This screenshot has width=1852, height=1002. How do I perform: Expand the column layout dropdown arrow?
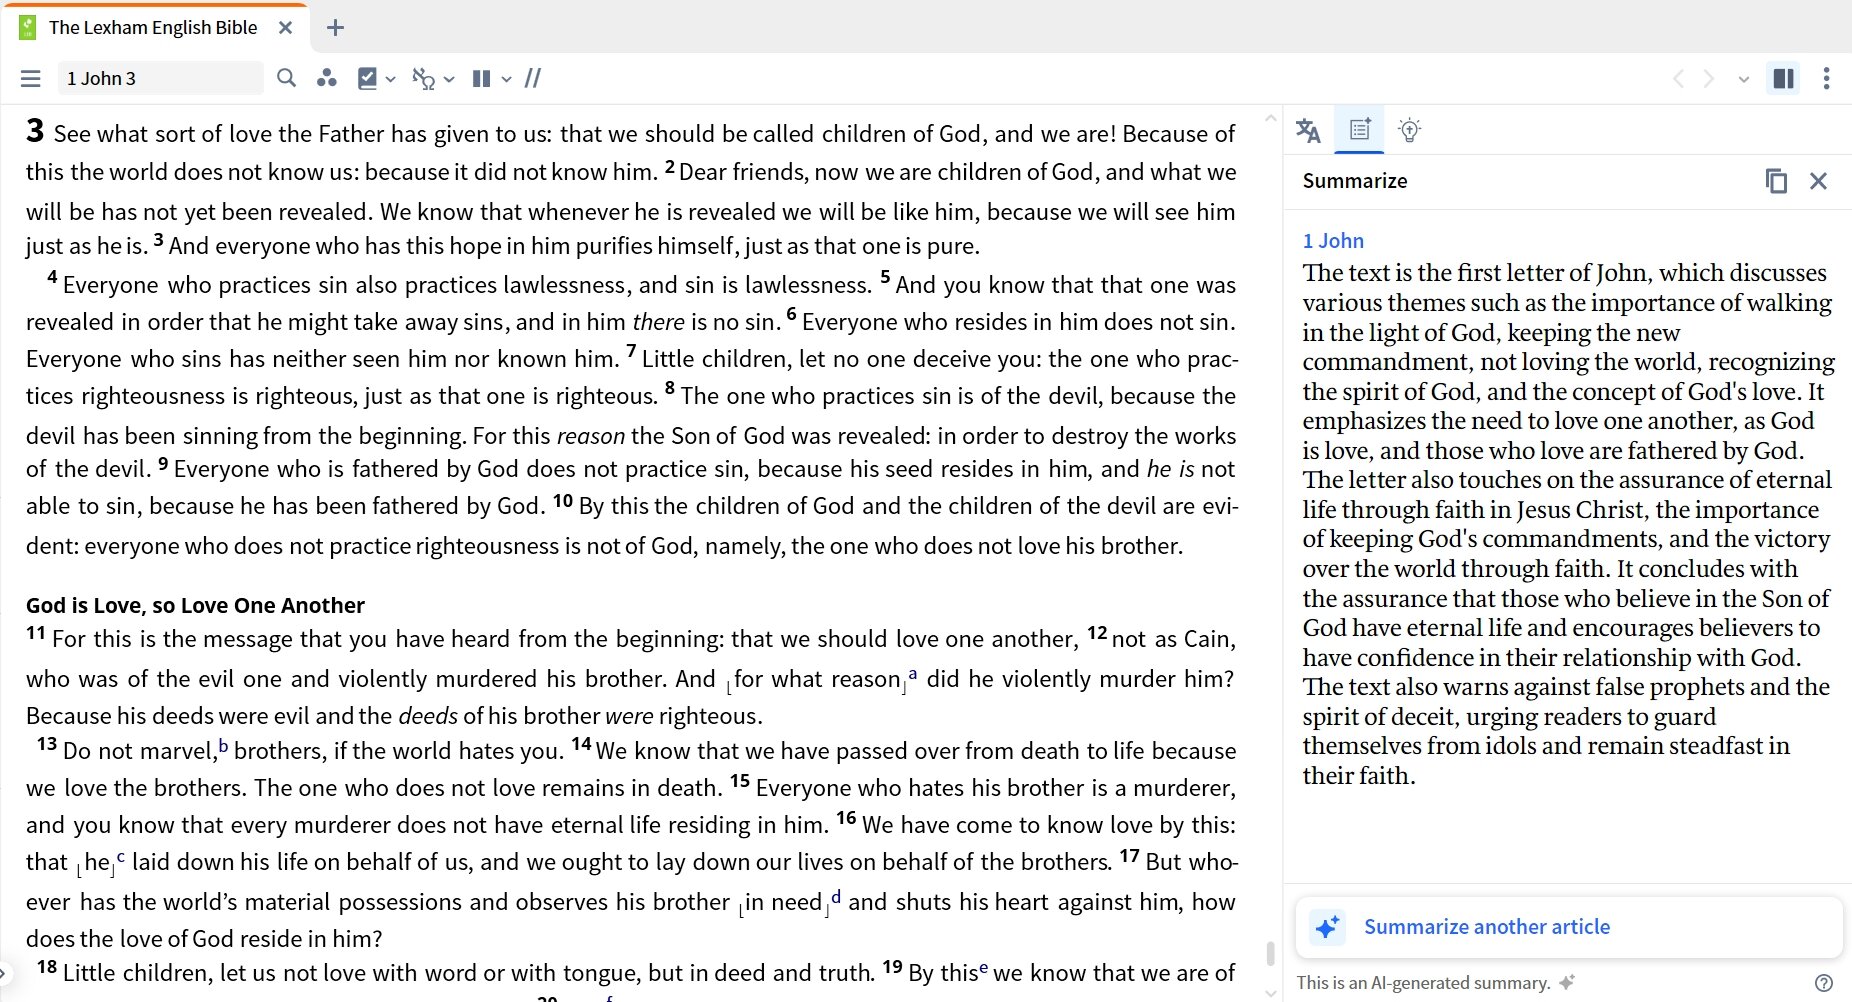(x=507, y=79)
